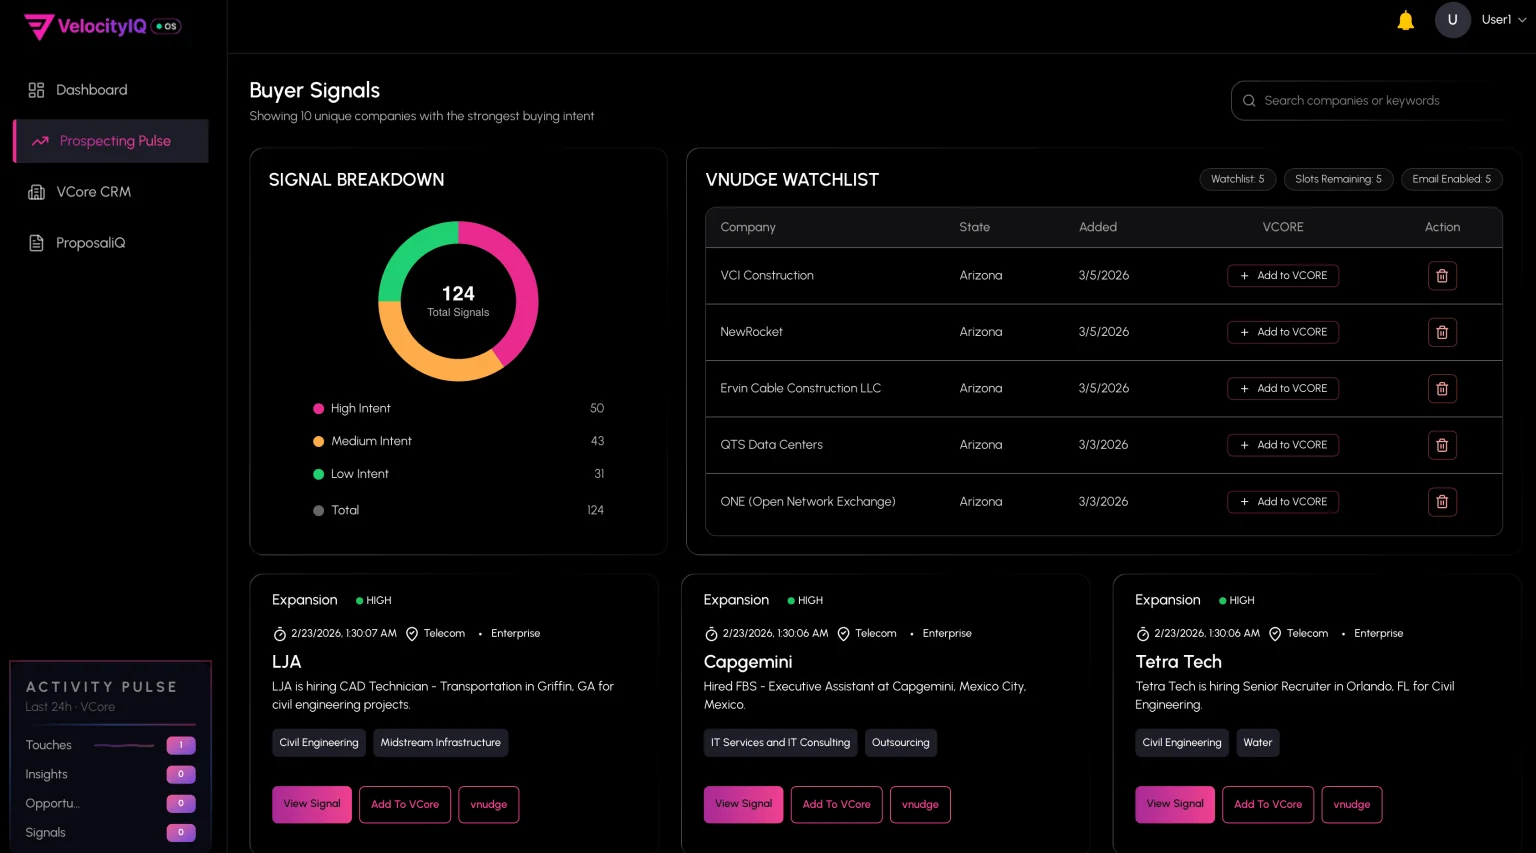This screenshot has height=853, width=1536.
Task: Click the pink High Intent legend dot
Action: point(318,409)
